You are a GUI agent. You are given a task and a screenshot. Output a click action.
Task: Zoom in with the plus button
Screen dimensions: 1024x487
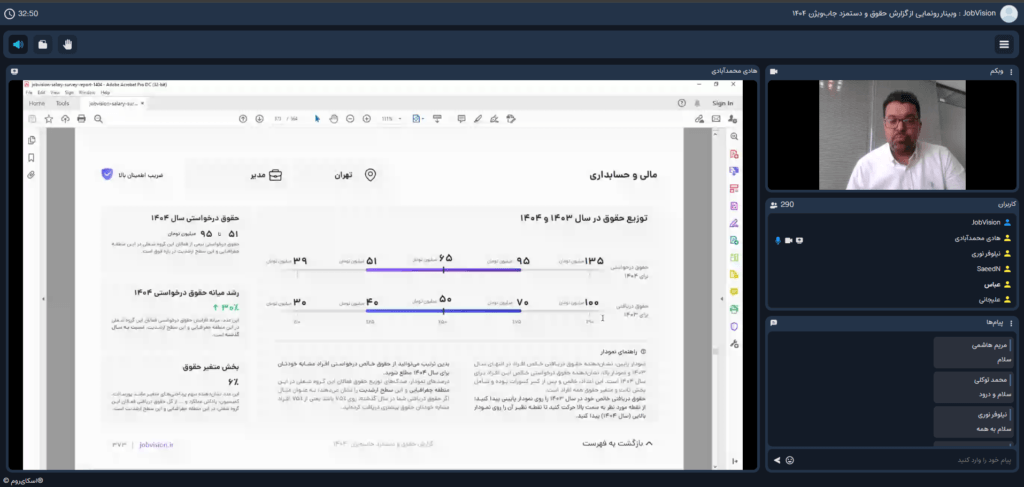(366, 119)
